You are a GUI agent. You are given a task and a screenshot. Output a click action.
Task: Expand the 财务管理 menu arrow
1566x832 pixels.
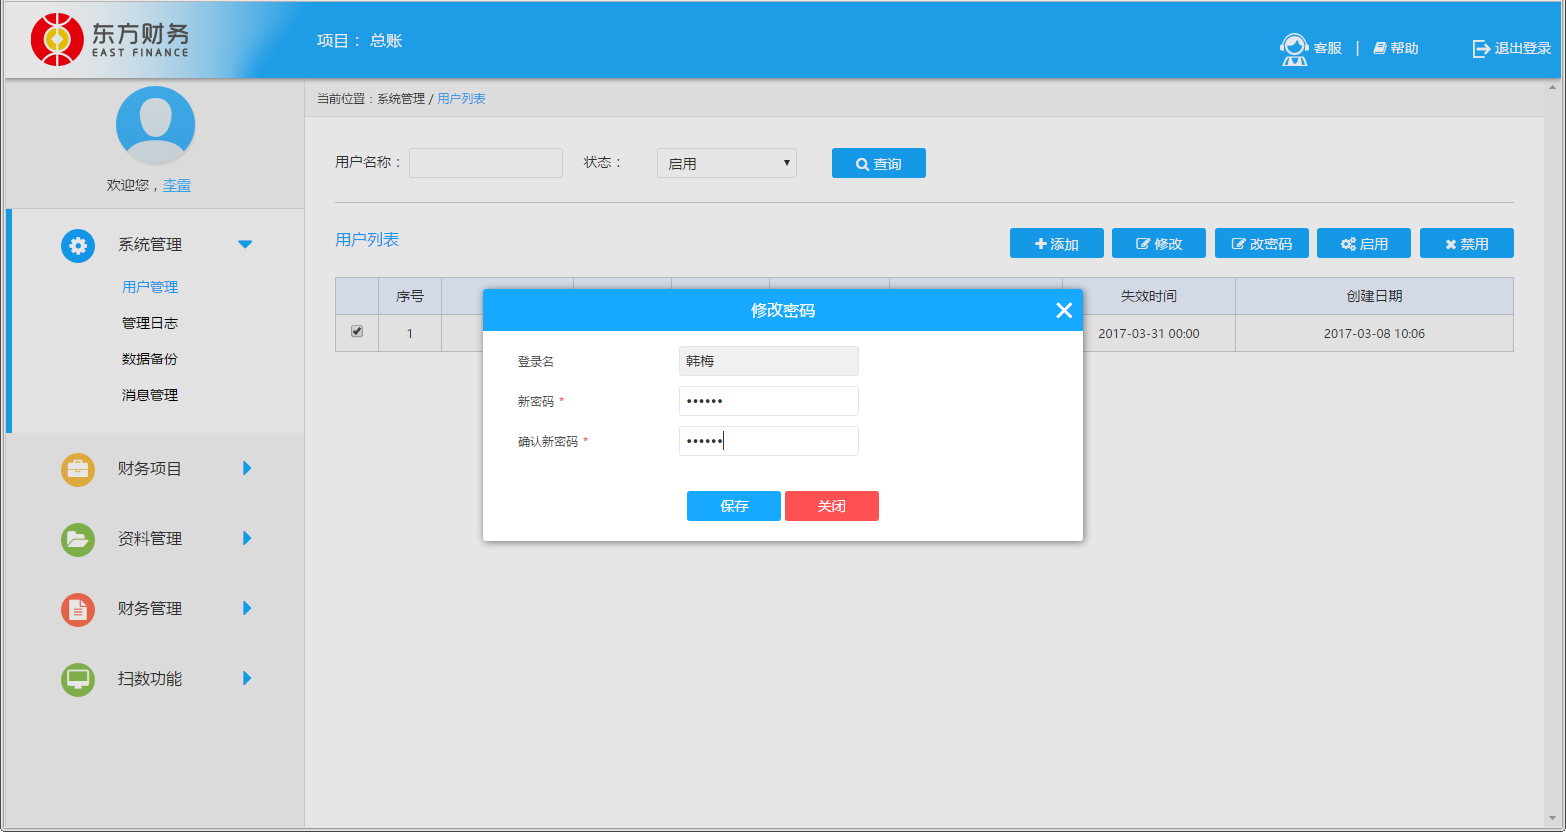pos(247,608)
